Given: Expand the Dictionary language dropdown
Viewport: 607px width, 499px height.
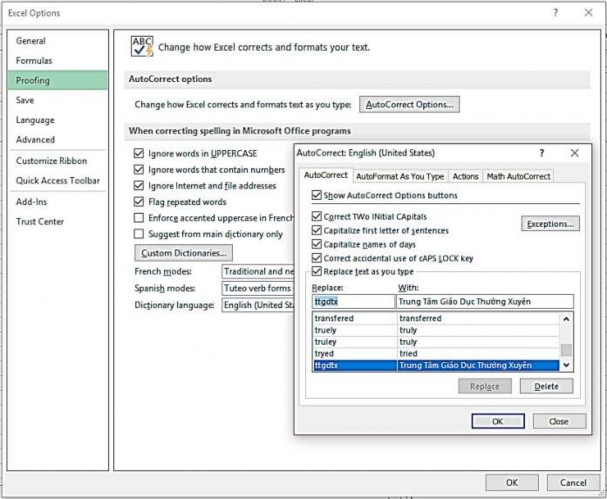Looking at the screenshot, I should (x=256, y=305).
